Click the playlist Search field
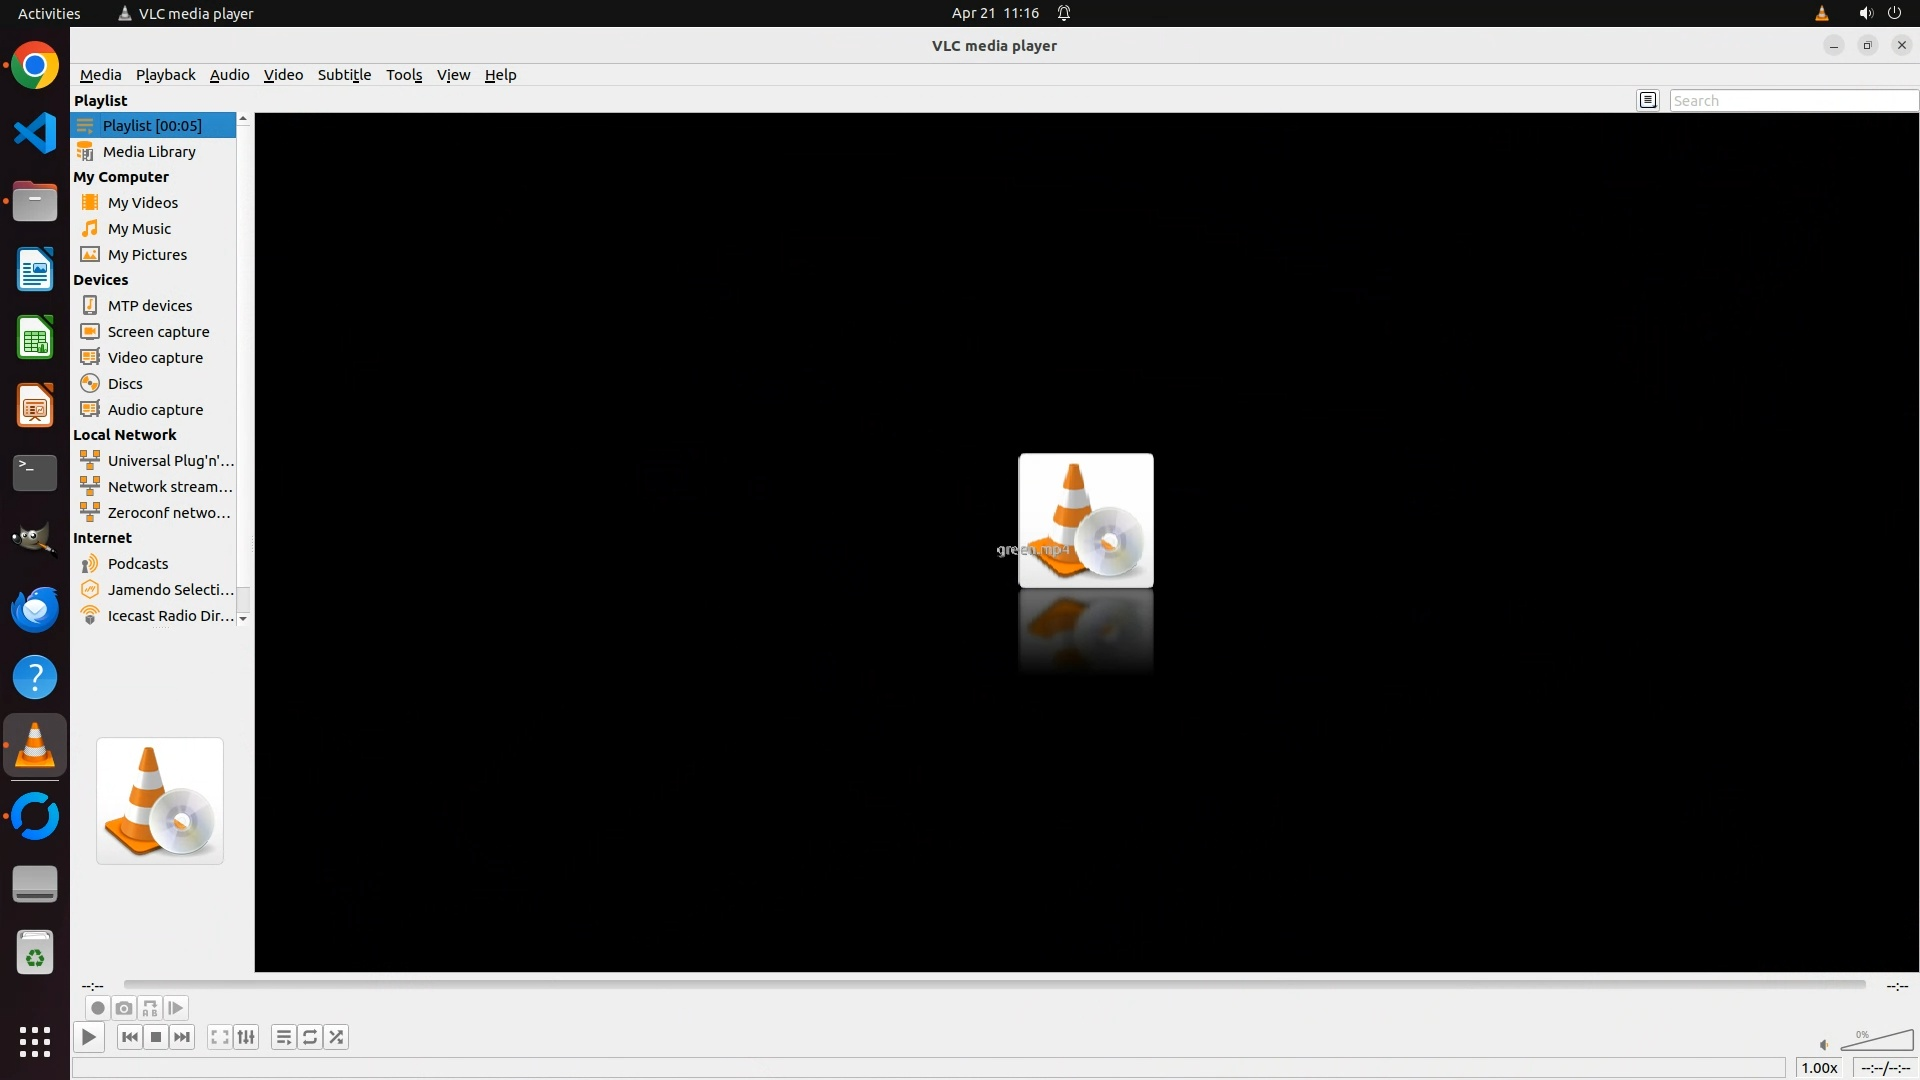The height and width of the screenshot is (1080, 1920). pyautogui.click(x=1792, y=100)
